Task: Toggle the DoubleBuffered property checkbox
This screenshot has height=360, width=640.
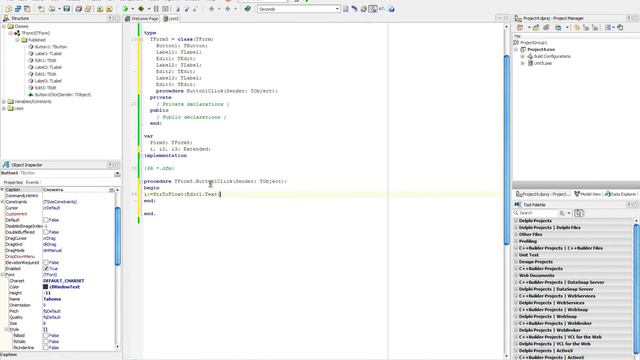Action: click(x=46, y=232)
